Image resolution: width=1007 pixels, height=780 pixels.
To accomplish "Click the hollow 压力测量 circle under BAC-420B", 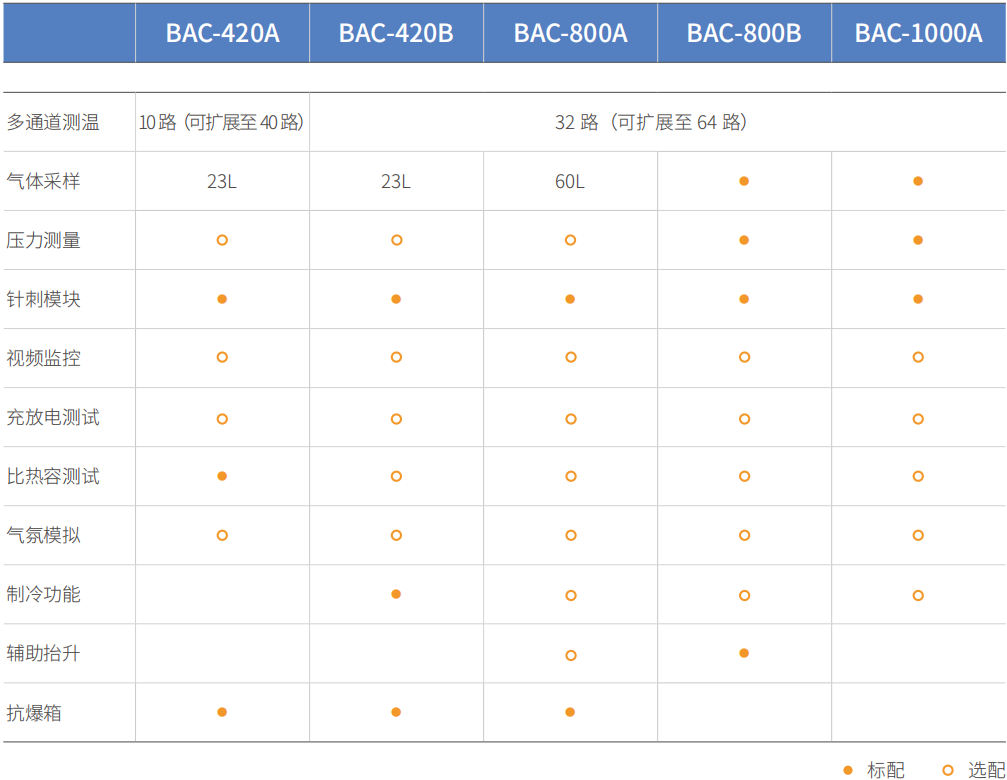I will [x=396, y=240].
